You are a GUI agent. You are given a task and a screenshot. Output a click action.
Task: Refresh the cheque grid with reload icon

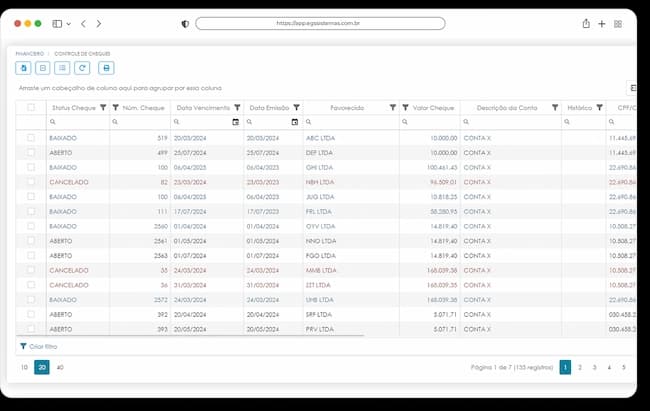(x=82, y=68)
